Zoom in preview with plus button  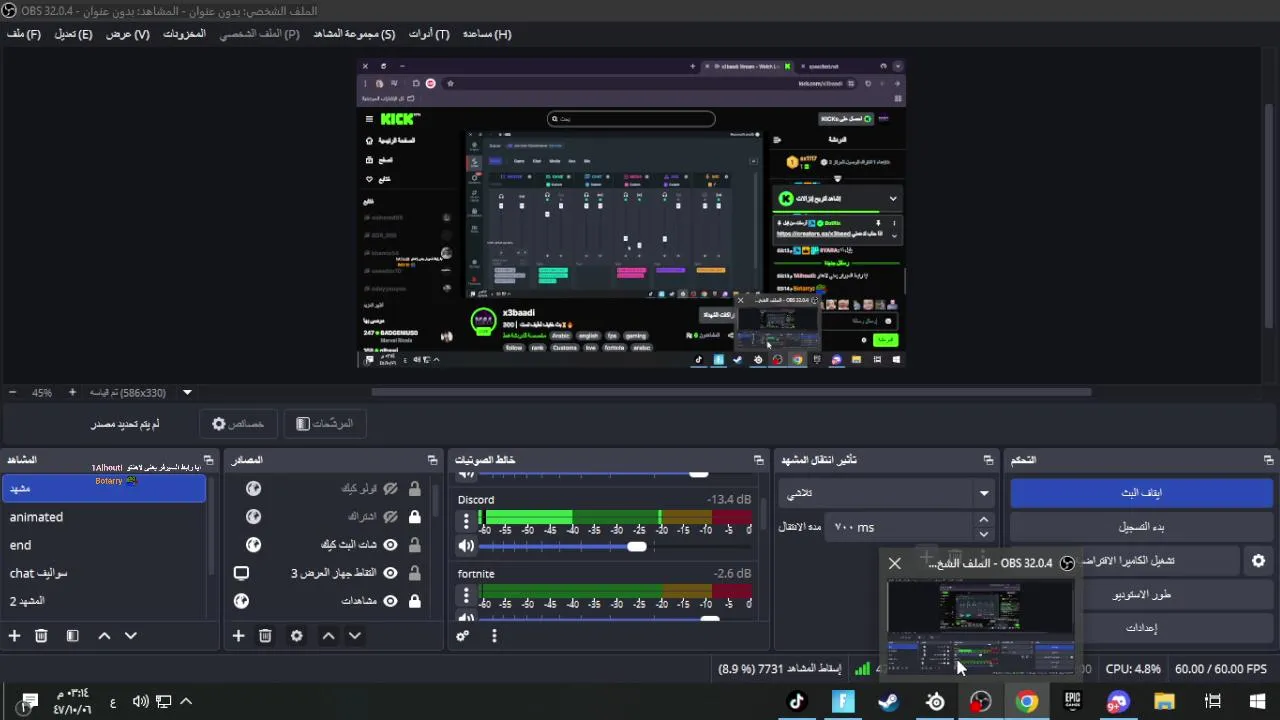(x=72, y=393)
